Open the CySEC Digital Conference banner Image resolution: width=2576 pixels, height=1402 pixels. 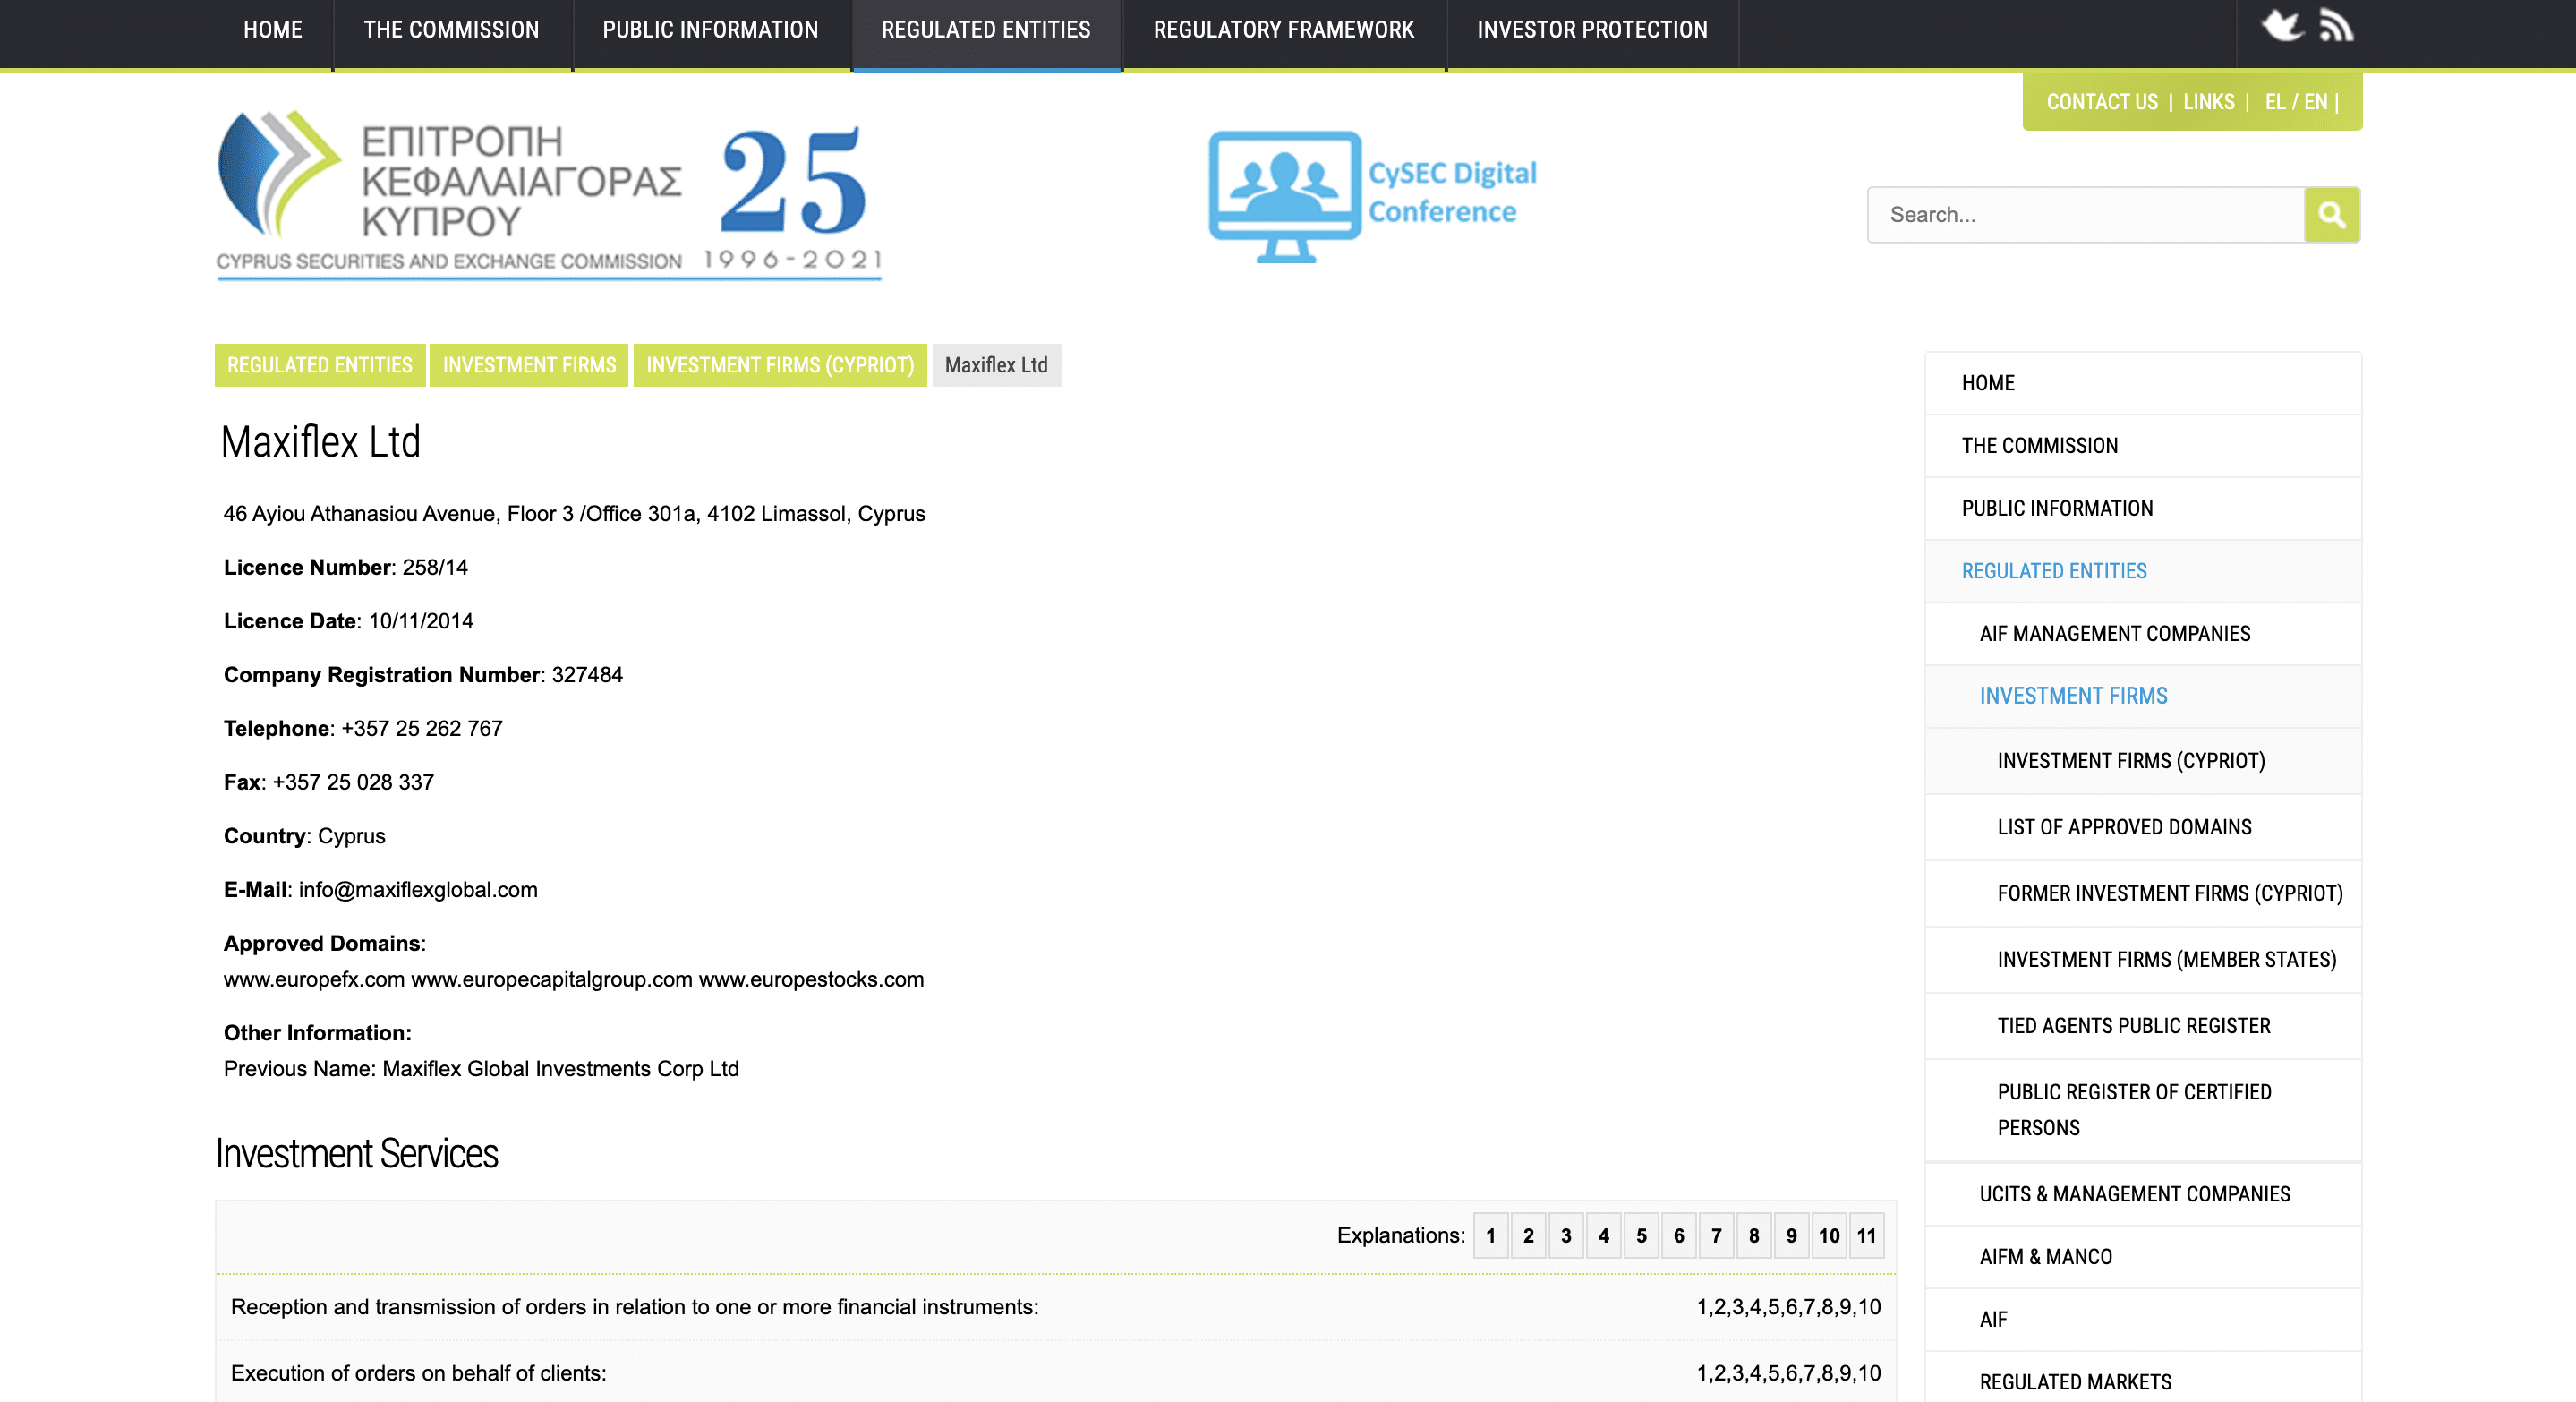[x=1373, y=196]
